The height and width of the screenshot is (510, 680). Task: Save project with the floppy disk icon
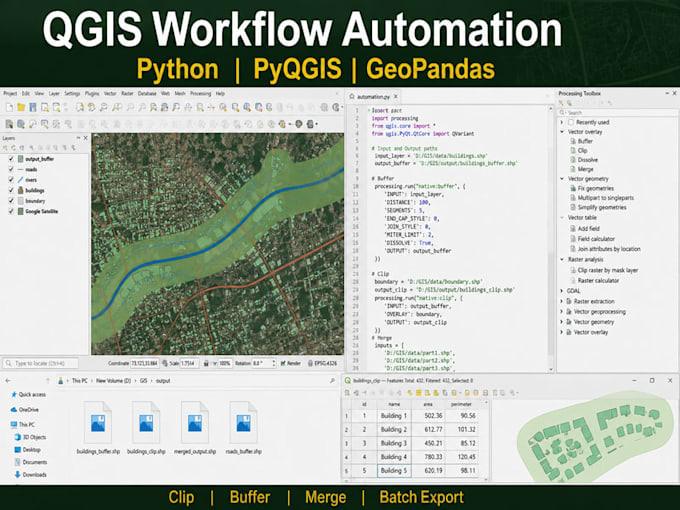tap(33, 107)
